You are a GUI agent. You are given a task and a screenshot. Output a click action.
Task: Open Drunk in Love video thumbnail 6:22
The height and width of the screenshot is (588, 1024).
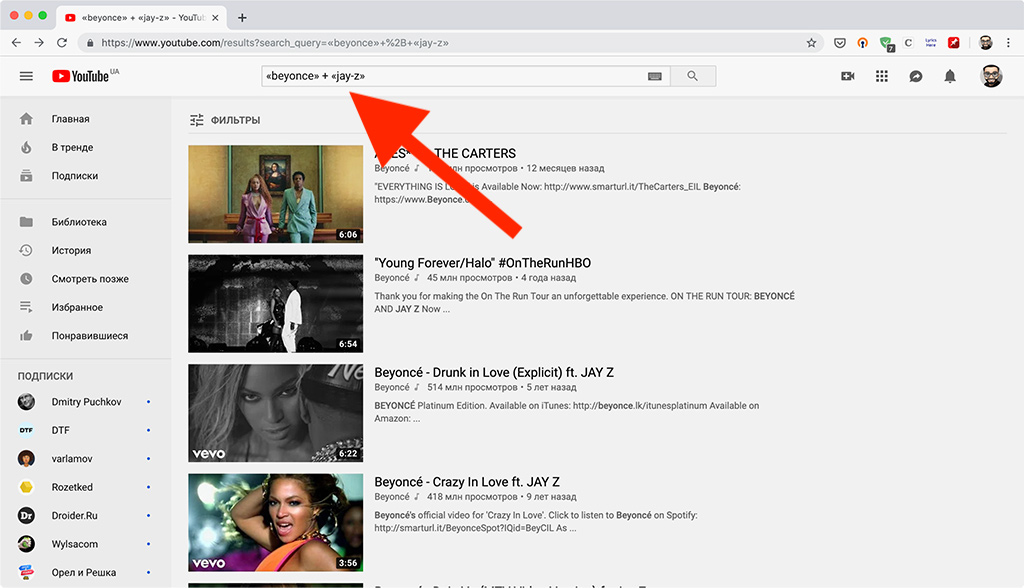coord(276,413)
